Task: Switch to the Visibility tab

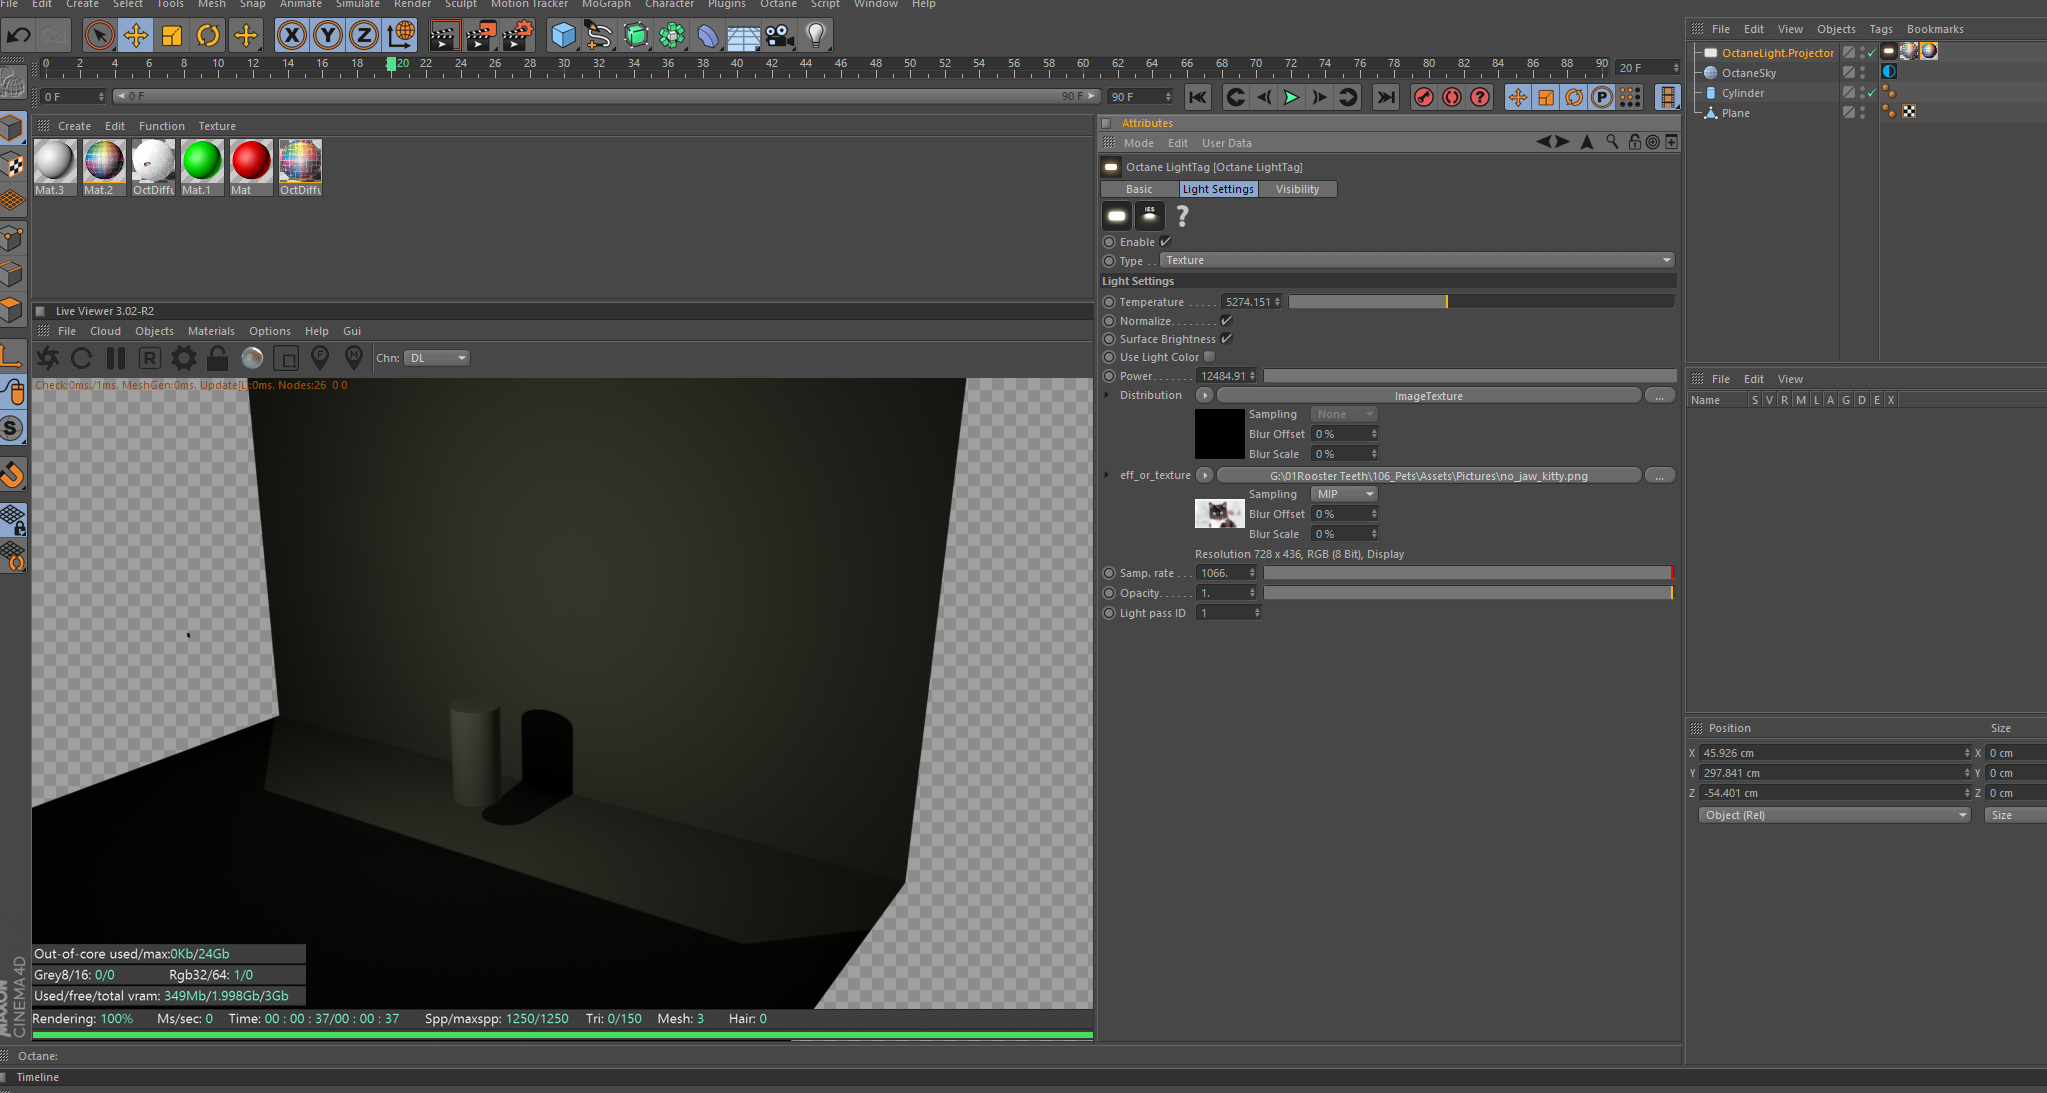Action: point(1297,189)
